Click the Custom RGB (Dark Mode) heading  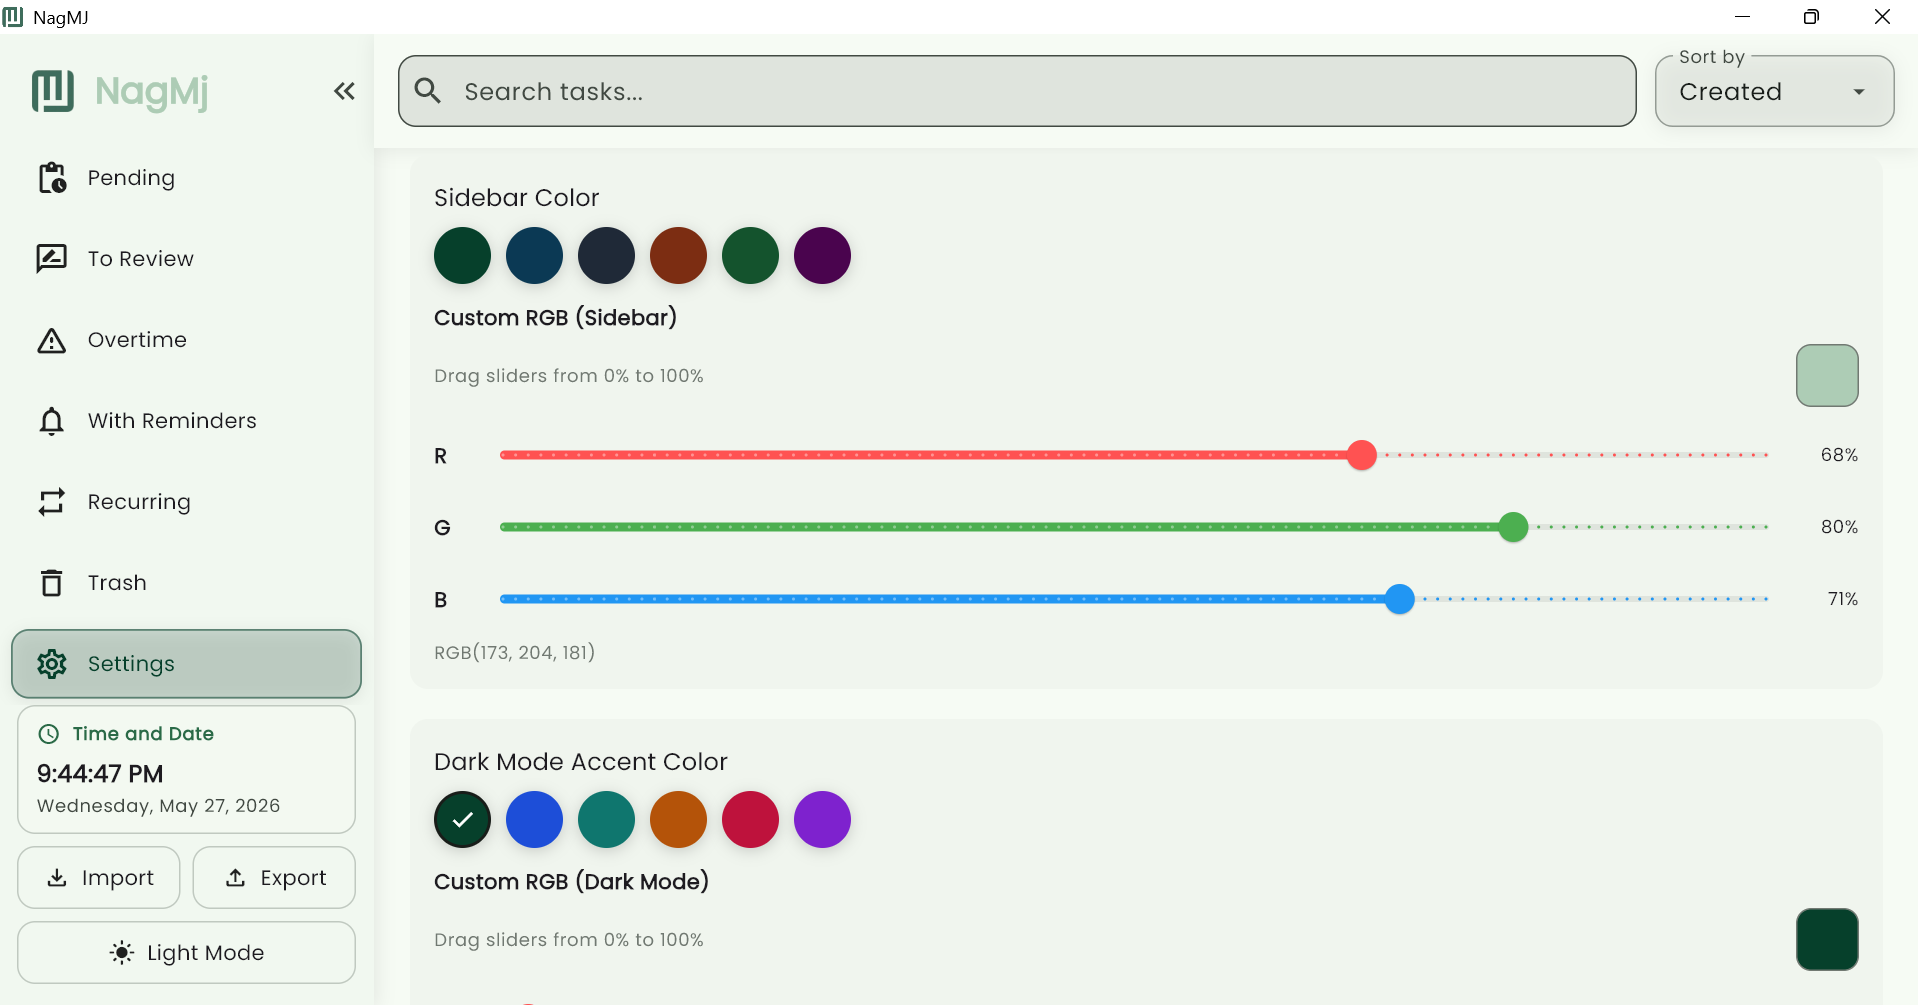click(572, 882)
